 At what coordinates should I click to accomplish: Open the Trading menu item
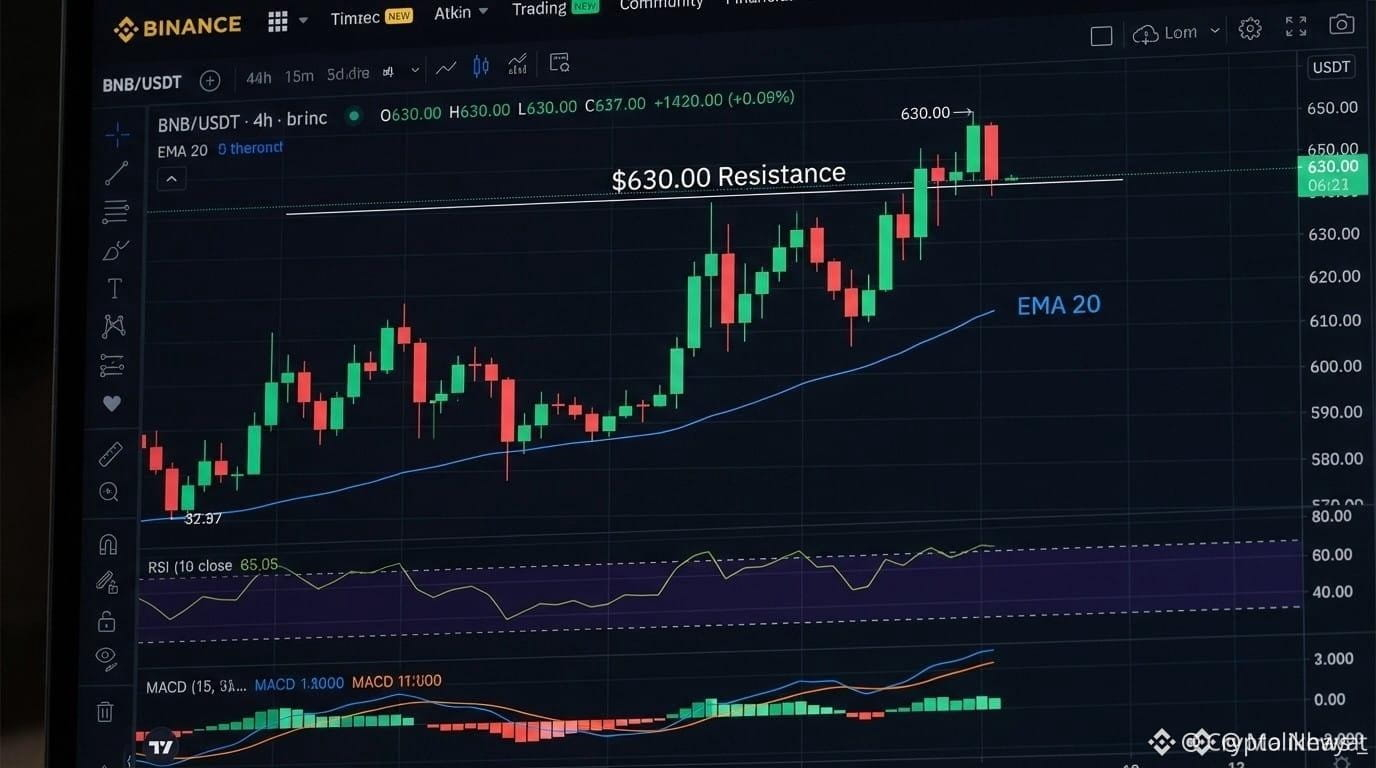point(555,8)
